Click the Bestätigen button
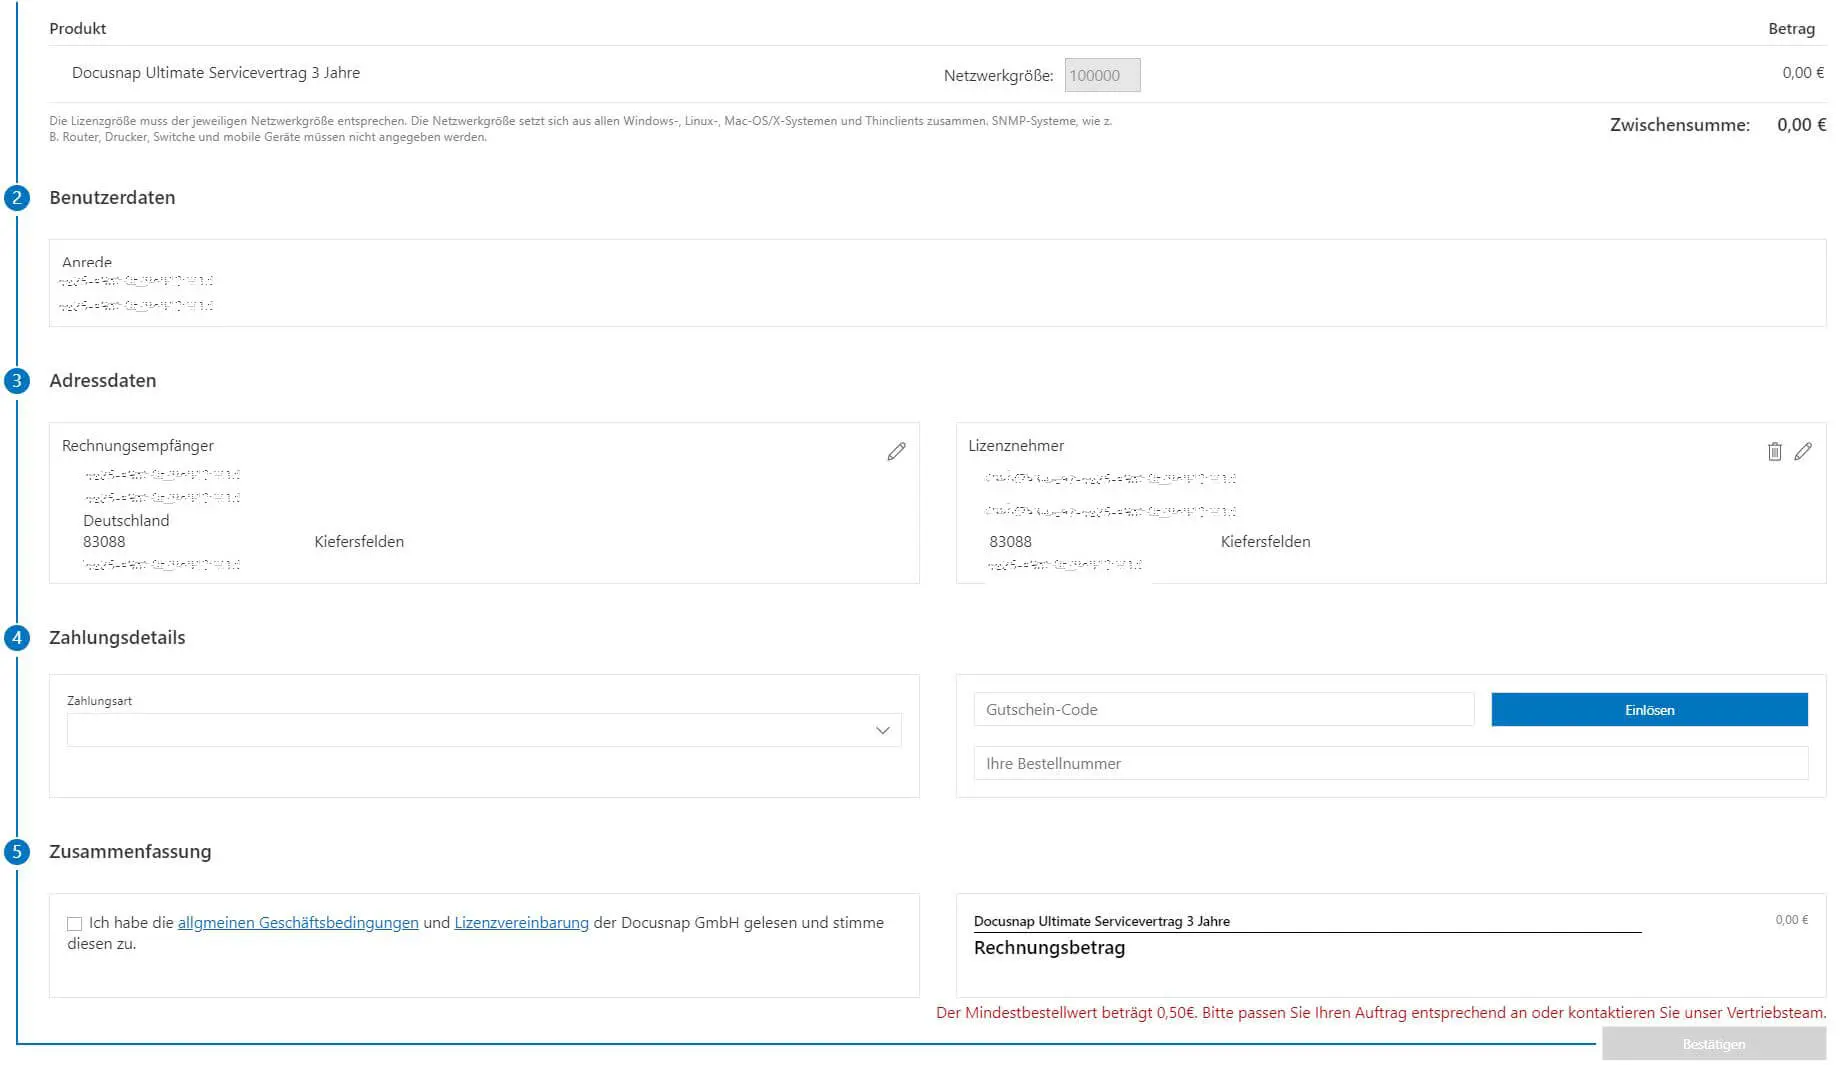This screenshot has height=1065, width=1842. click(x=1713, y=1044)
